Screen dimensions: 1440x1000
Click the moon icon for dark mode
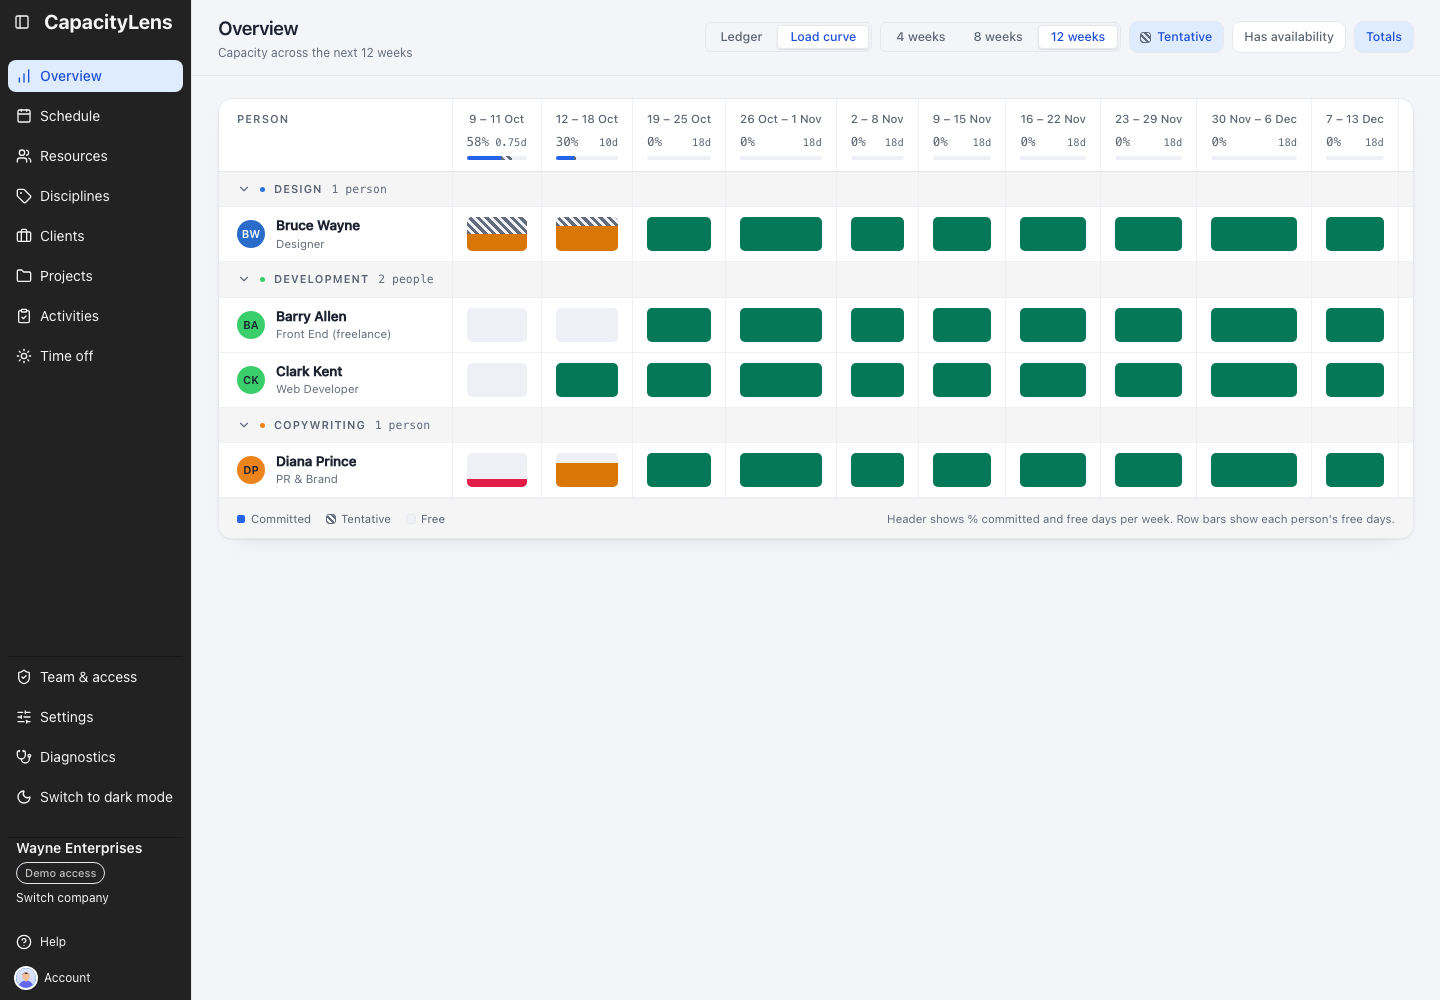coord(24,797)
